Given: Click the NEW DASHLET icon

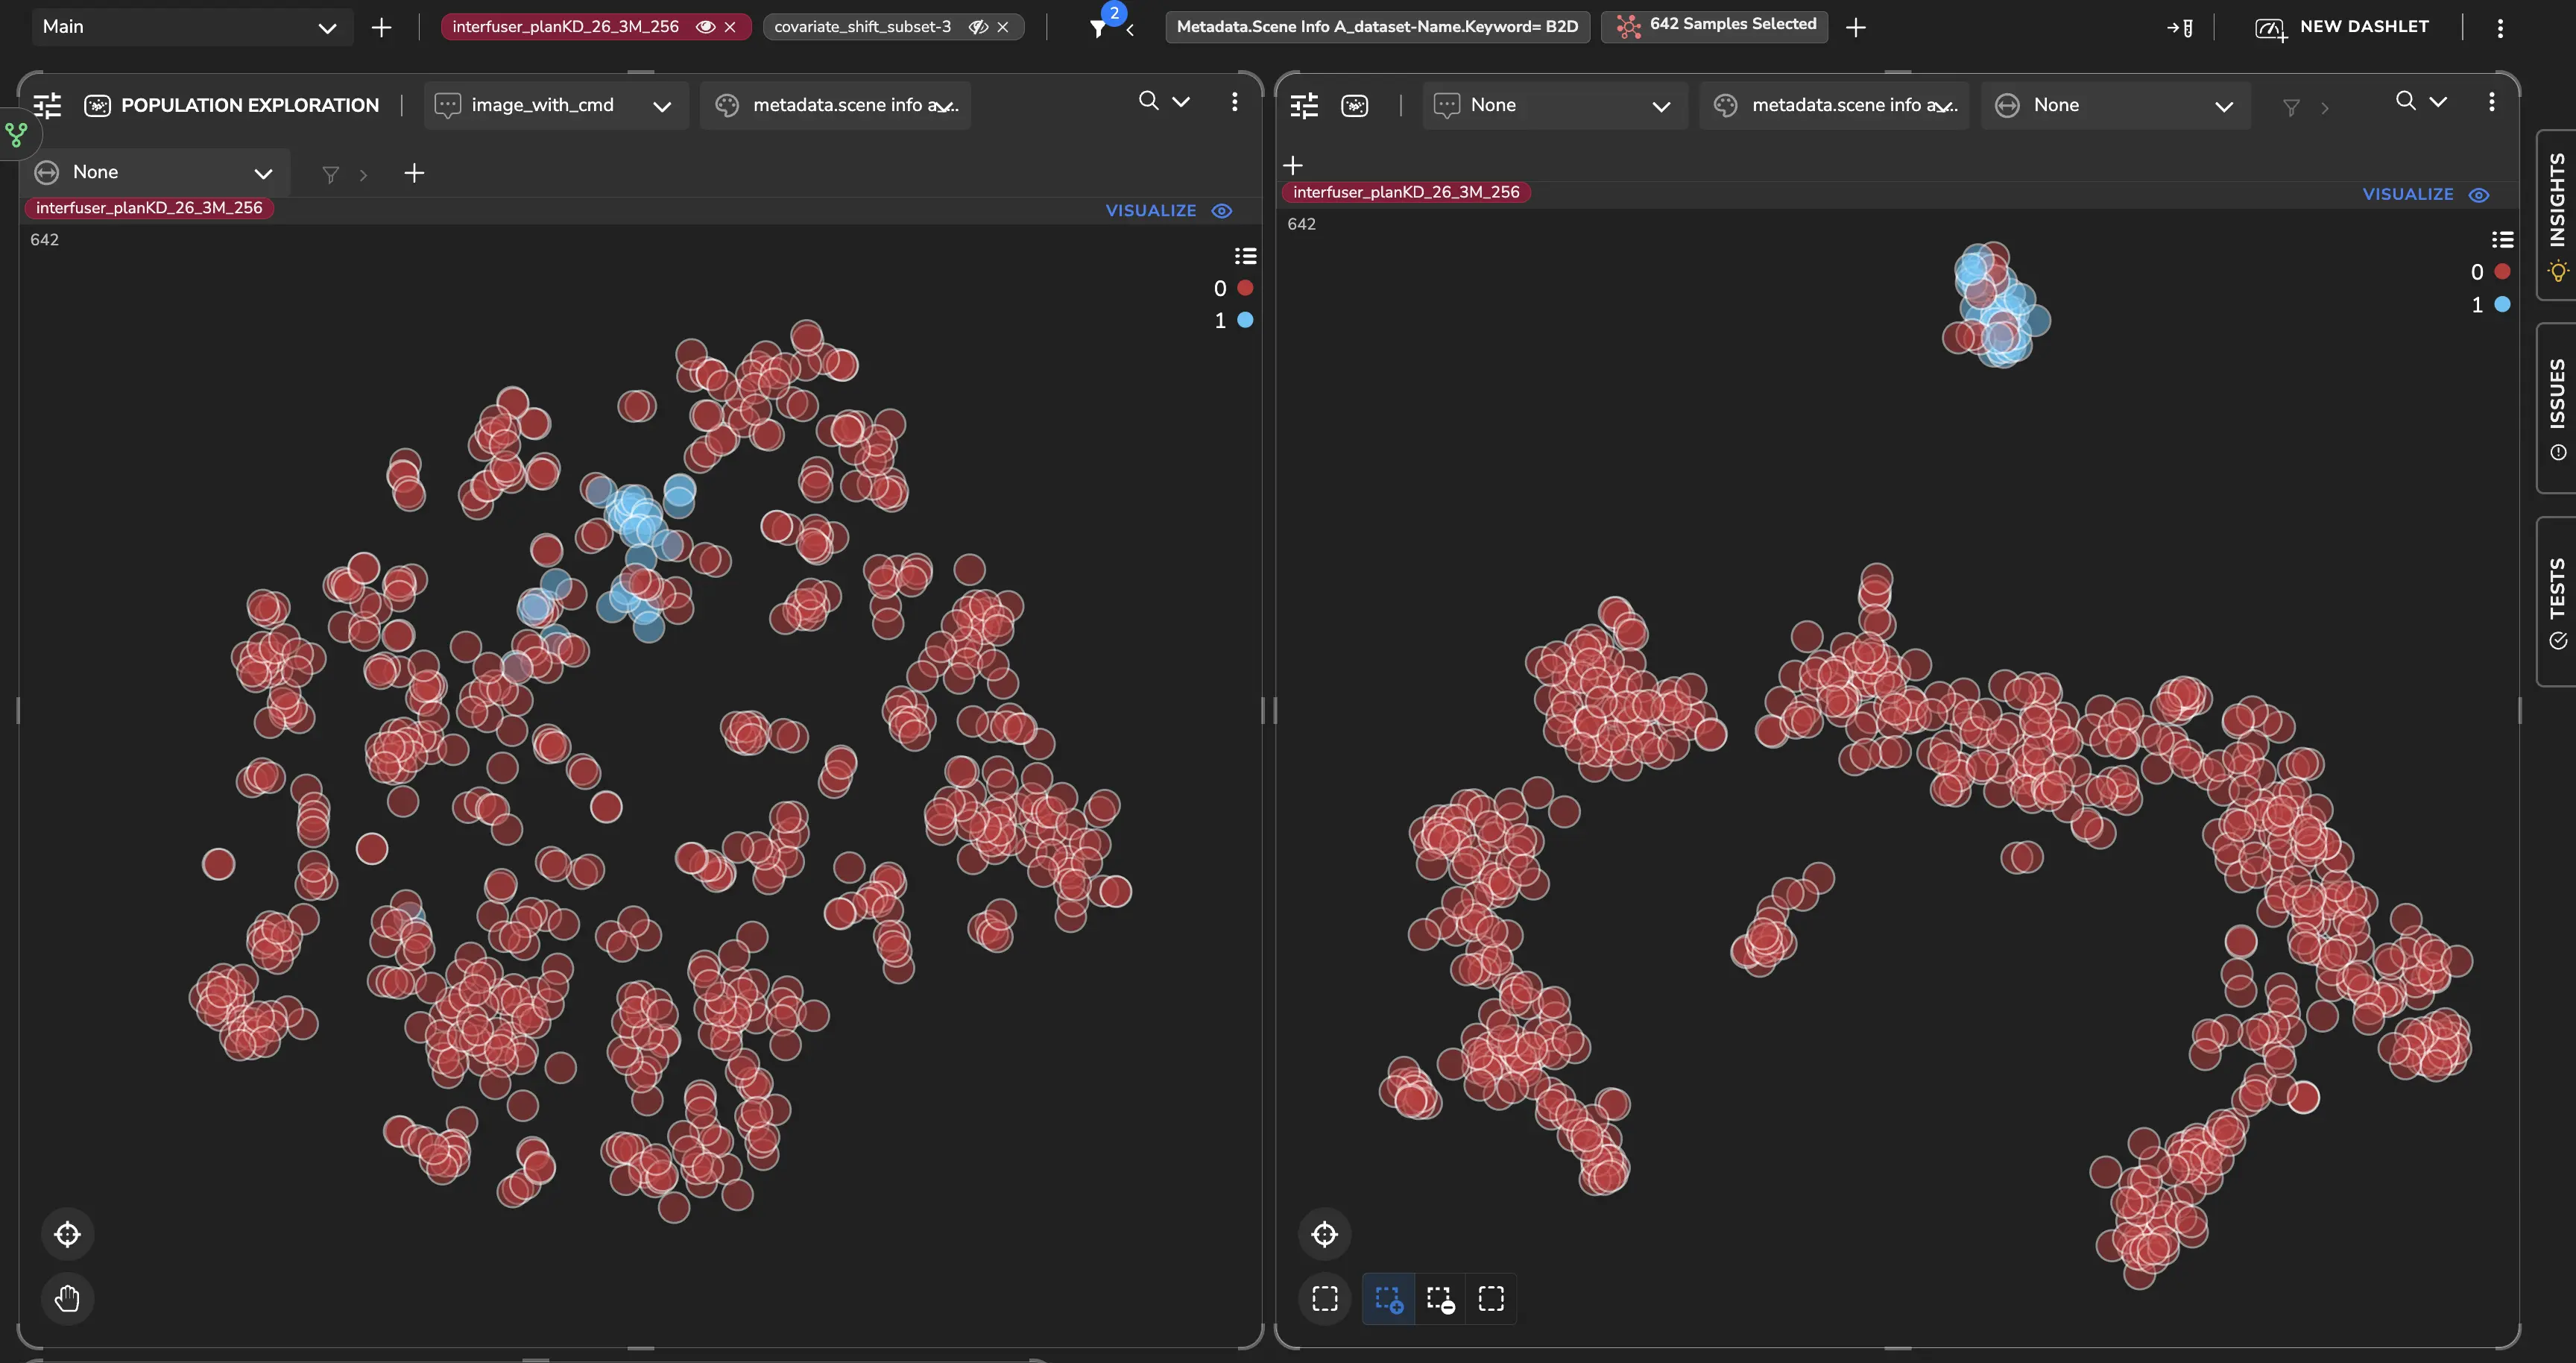Looking at the screenshot, I should (2270, 28).
